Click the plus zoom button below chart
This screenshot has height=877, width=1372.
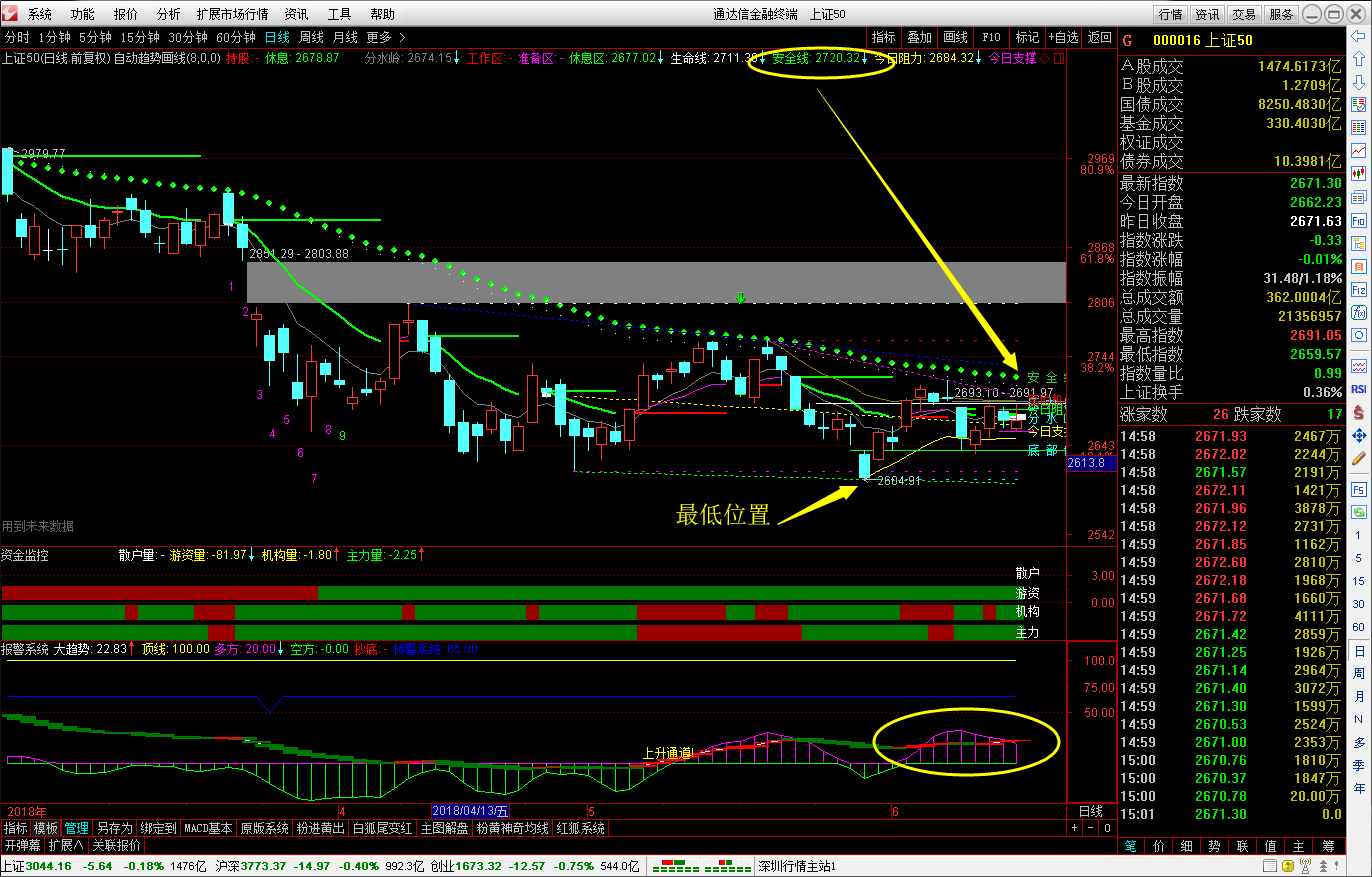[x=1075, y=828]
